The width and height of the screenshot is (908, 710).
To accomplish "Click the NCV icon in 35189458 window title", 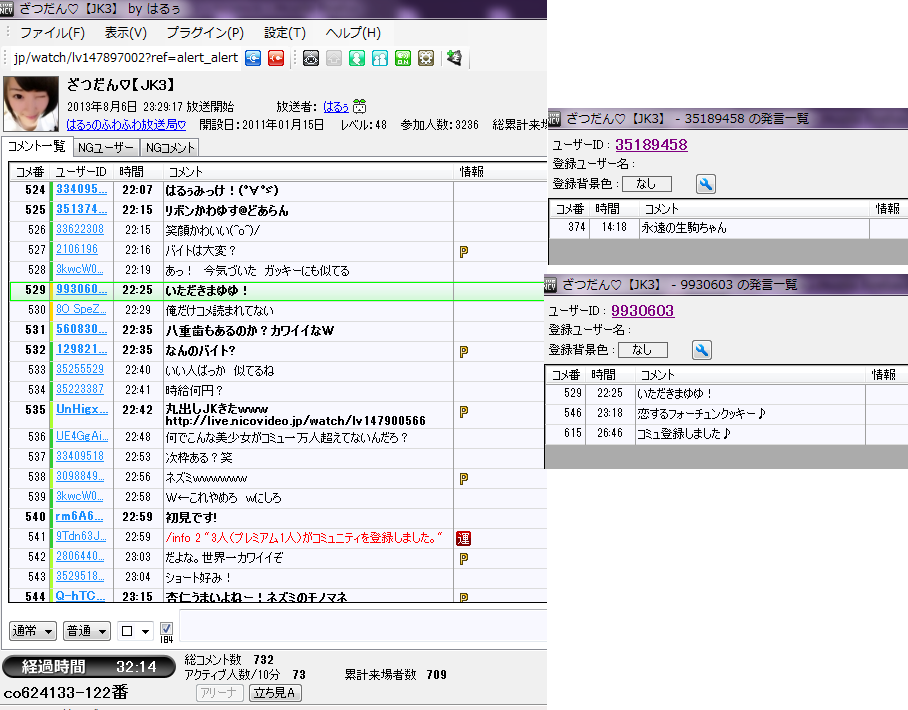I will coord(555,119).
